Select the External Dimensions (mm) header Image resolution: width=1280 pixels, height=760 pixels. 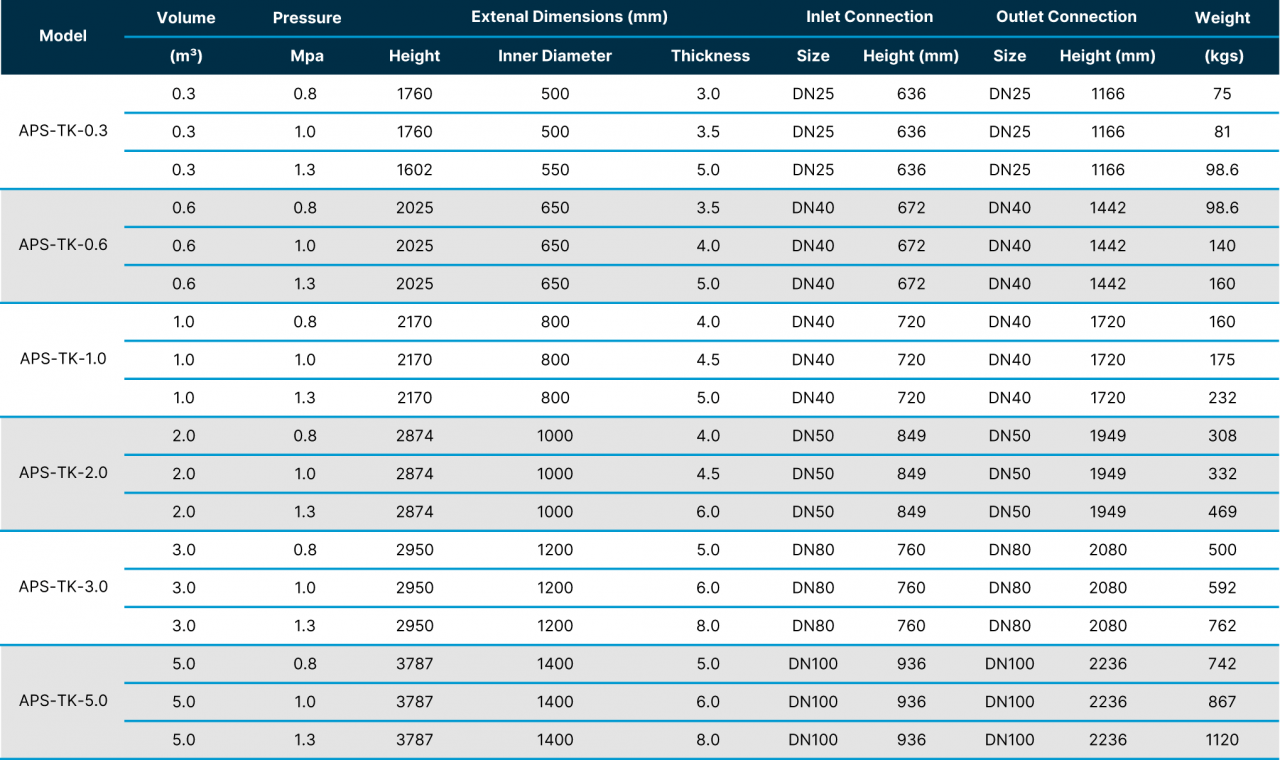569,17
